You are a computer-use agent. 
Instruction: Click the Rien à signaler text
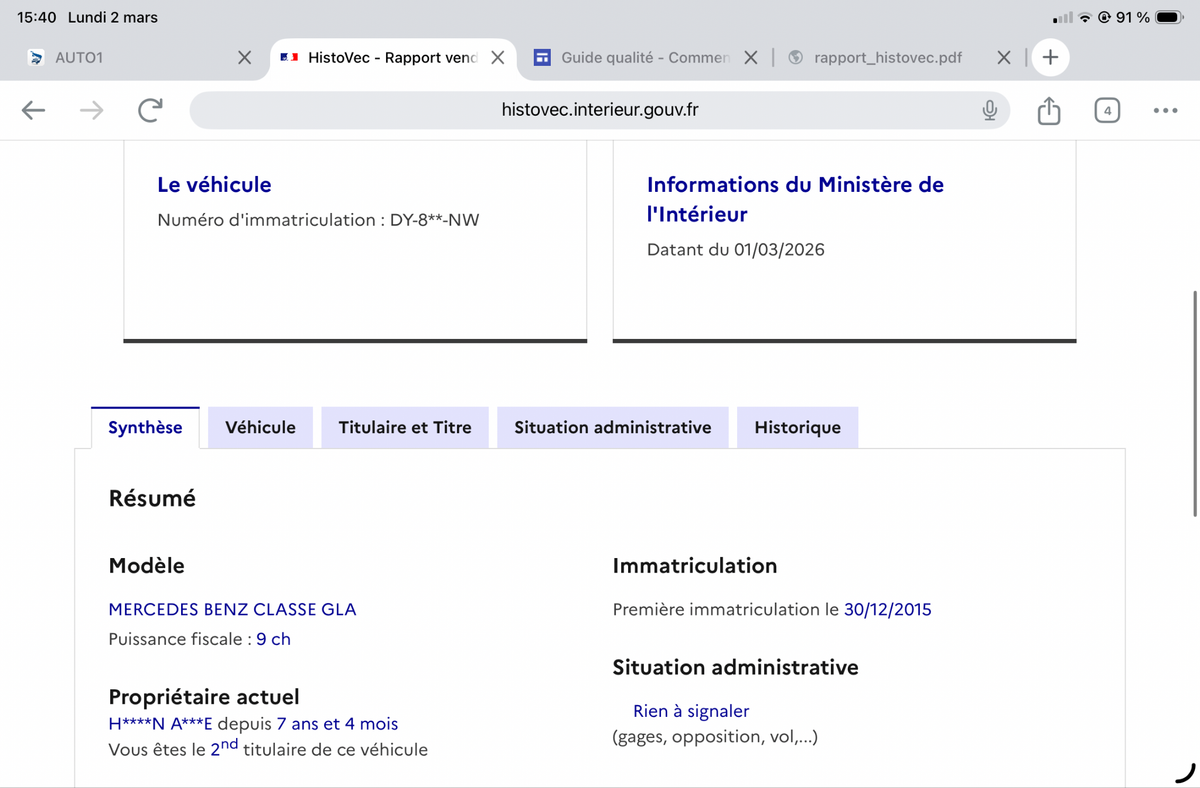pyautogui.click(x=691, y=711)
